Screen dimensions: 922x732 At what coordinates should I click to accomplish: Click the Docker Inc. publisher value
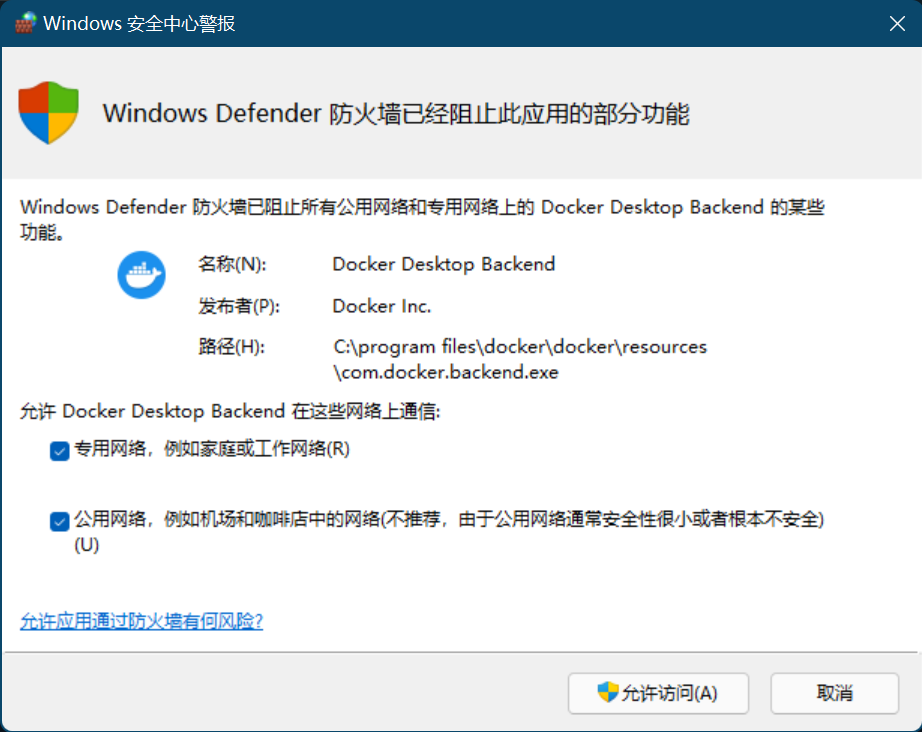382,306
